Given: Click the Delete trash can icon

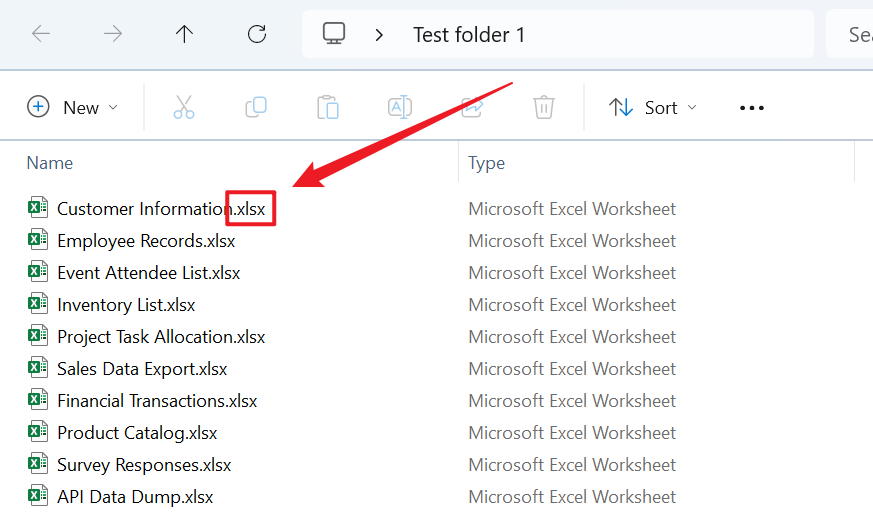Looking at the screenshot, I should coord(543,107).
